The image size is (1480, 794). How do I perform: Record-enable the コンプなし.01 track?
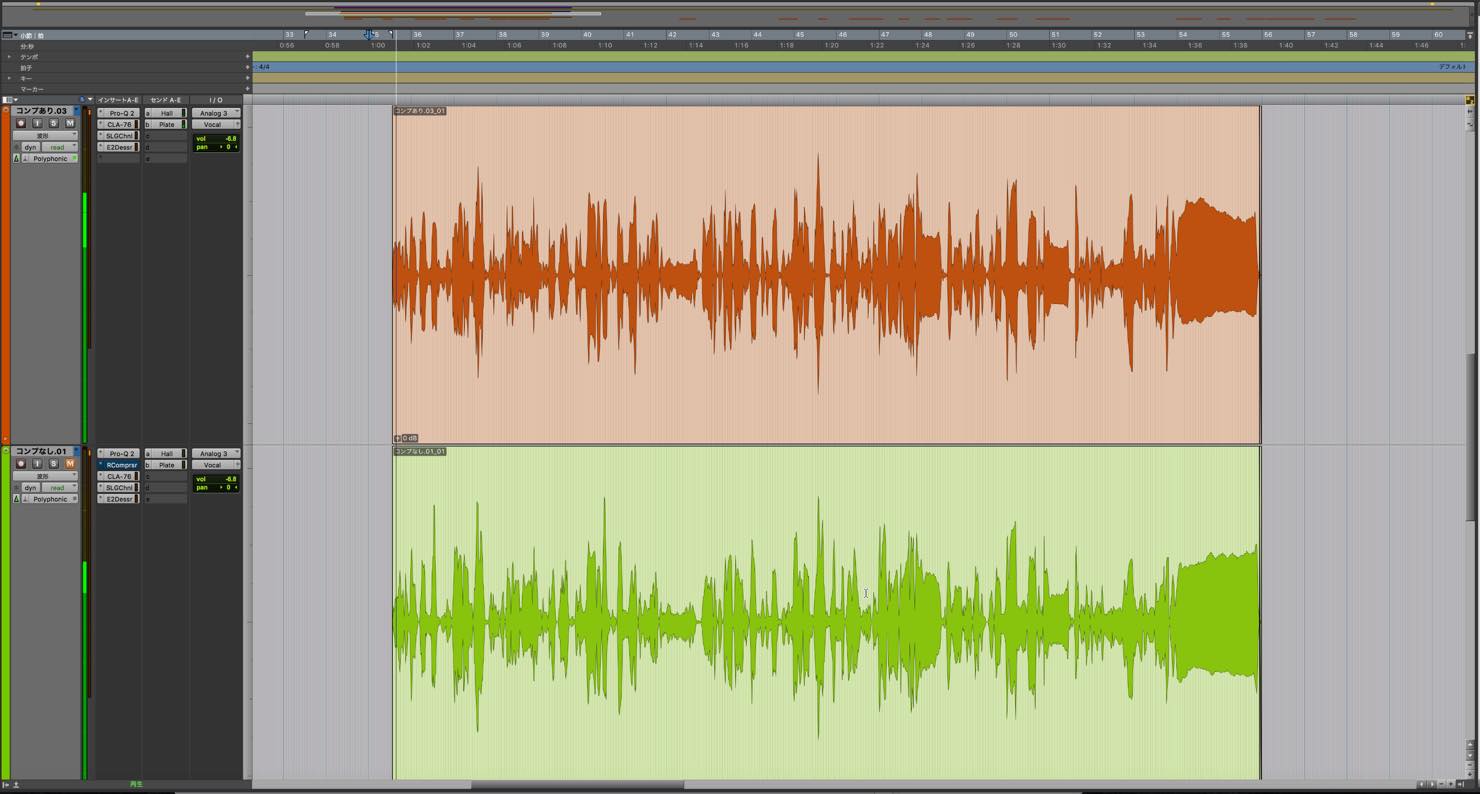pos(20,463)
